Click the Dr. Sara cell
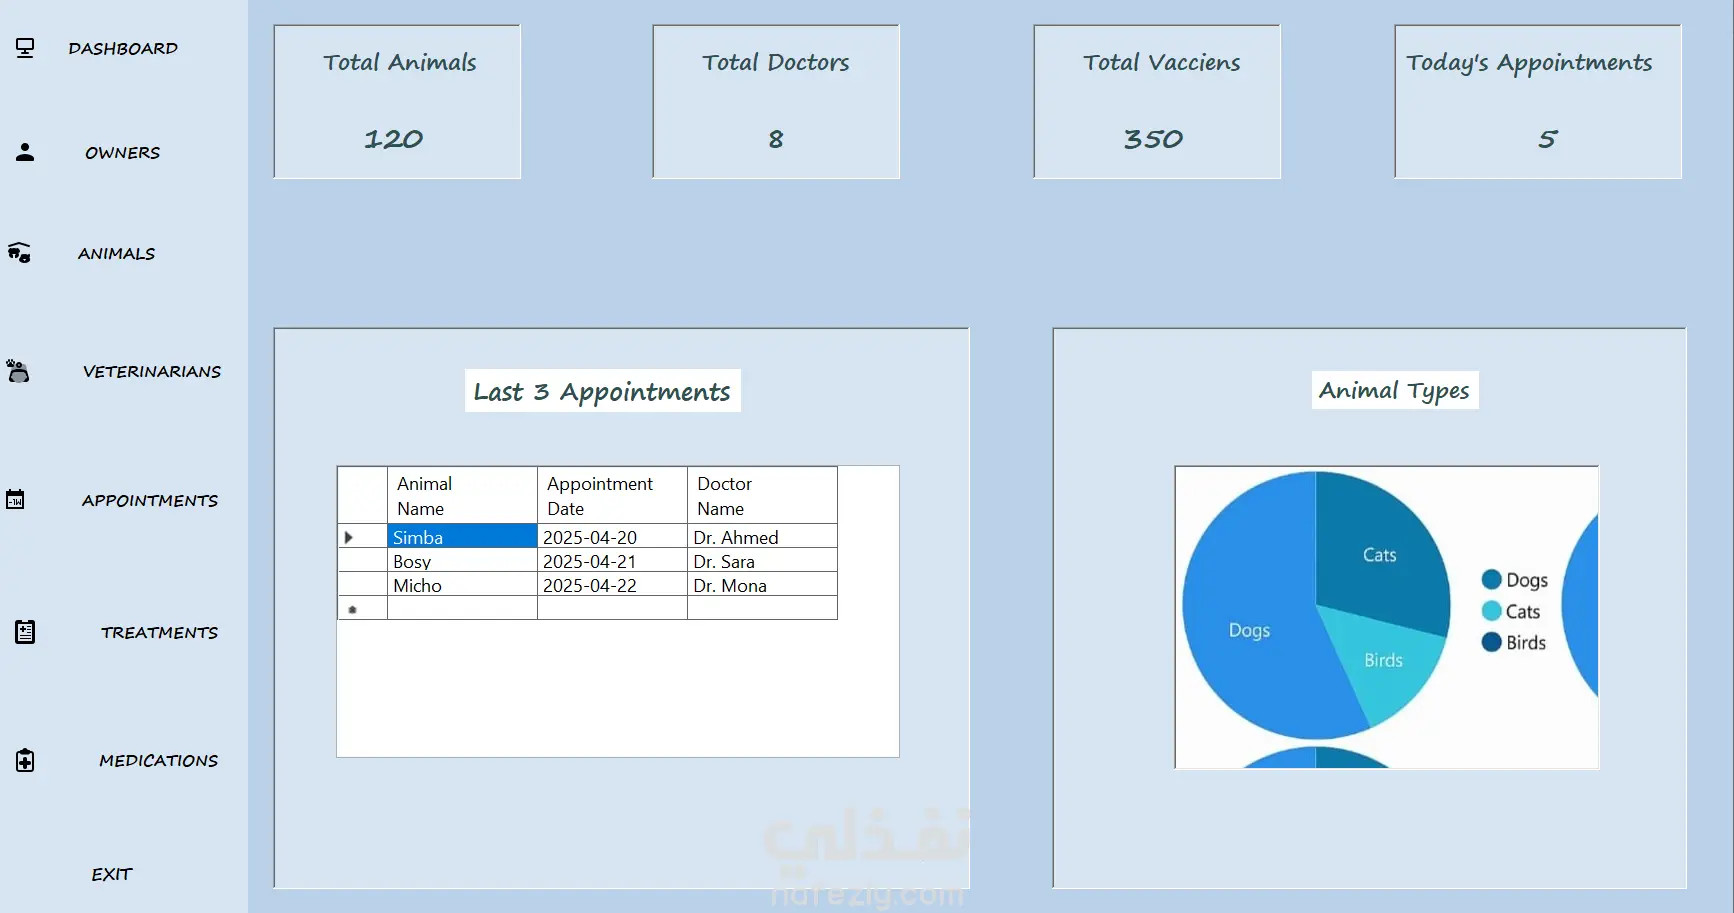Image resolution: width=1734 pixels, height=913 pixels. (762, 560)
